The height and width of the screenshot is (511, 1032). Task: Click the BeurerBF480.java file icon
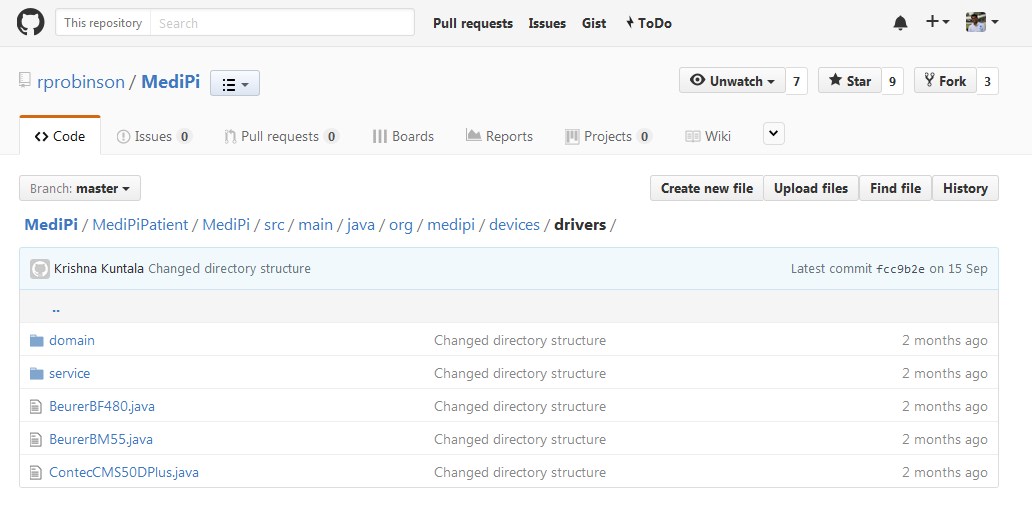click(x=37, y=407)
